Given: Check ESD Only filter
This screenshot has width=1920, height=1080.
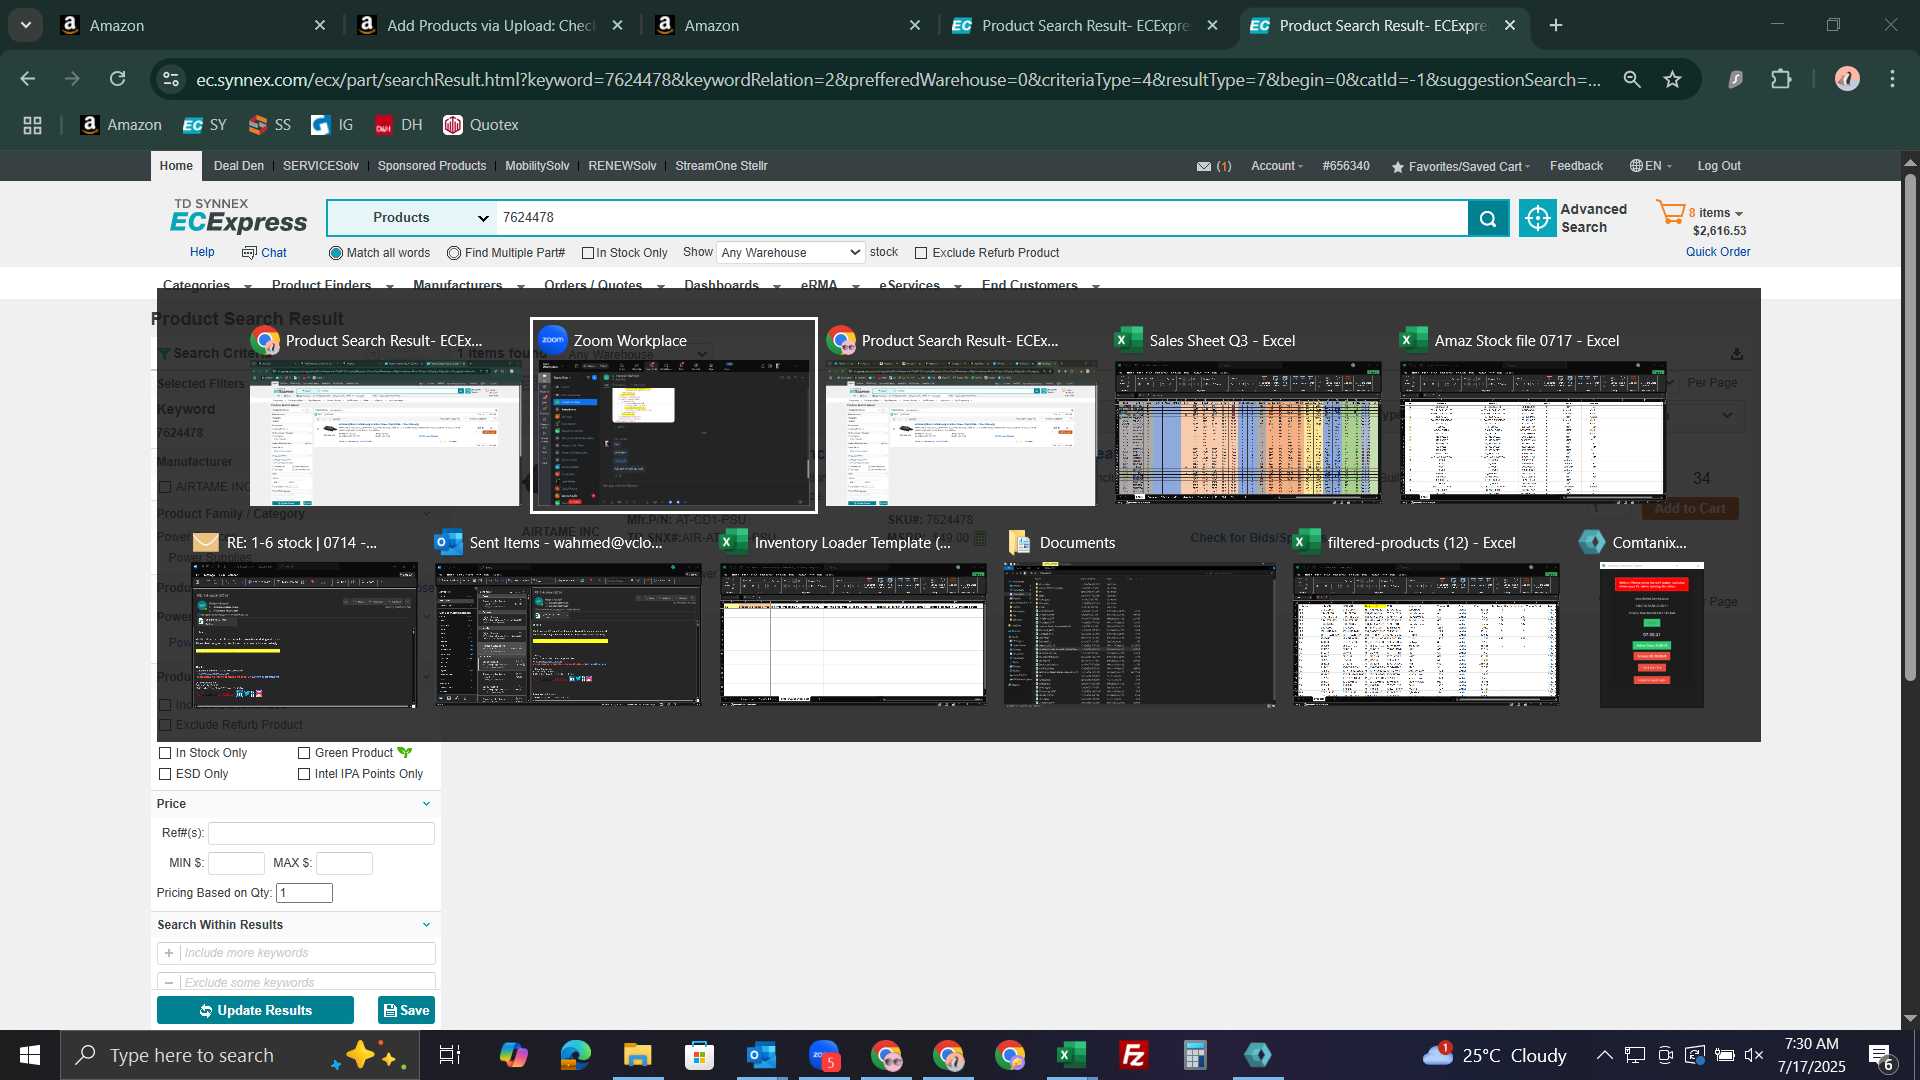Looking at the screenshot, I should pos(165,774).
